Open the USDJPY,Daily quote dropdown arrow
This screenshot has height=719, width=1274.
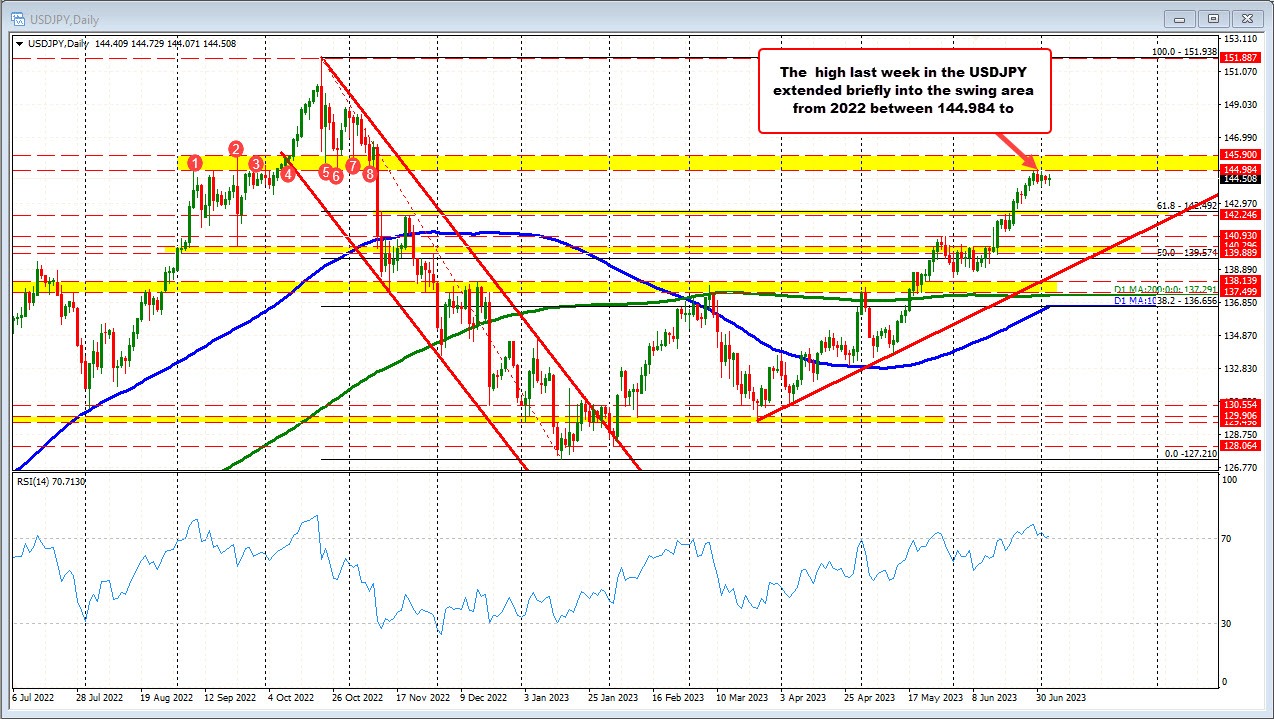click(x=18, y=44)
